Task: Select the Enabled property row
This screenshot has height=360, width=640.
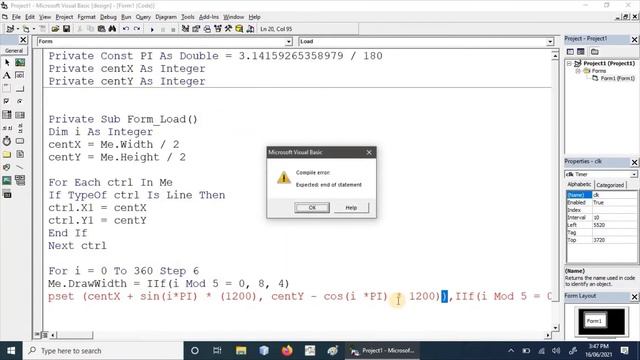Action: [x=601, y=202]
